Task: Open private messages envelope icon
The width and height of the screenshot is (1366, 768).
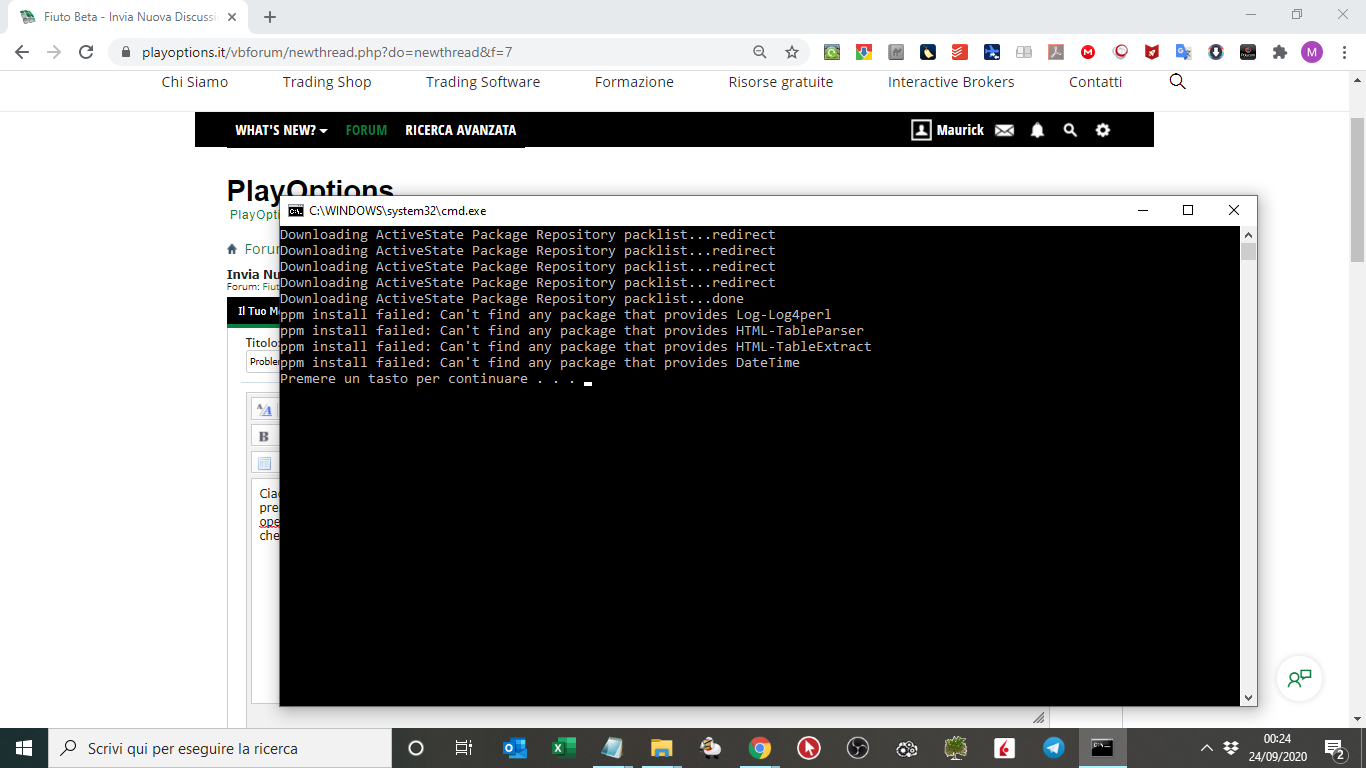Action: [x=1005, y=130]
